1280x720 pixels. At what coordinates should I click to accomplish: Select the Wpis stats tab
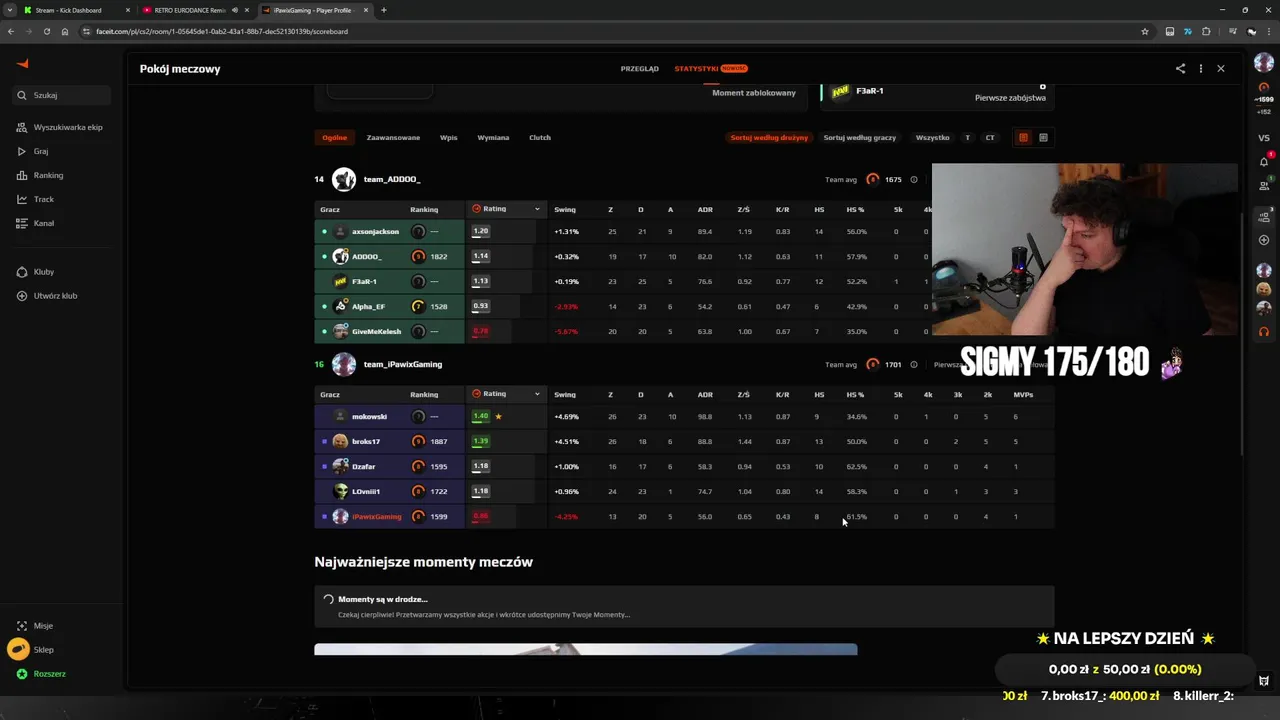pyautogui.click(x=448, y=137)
